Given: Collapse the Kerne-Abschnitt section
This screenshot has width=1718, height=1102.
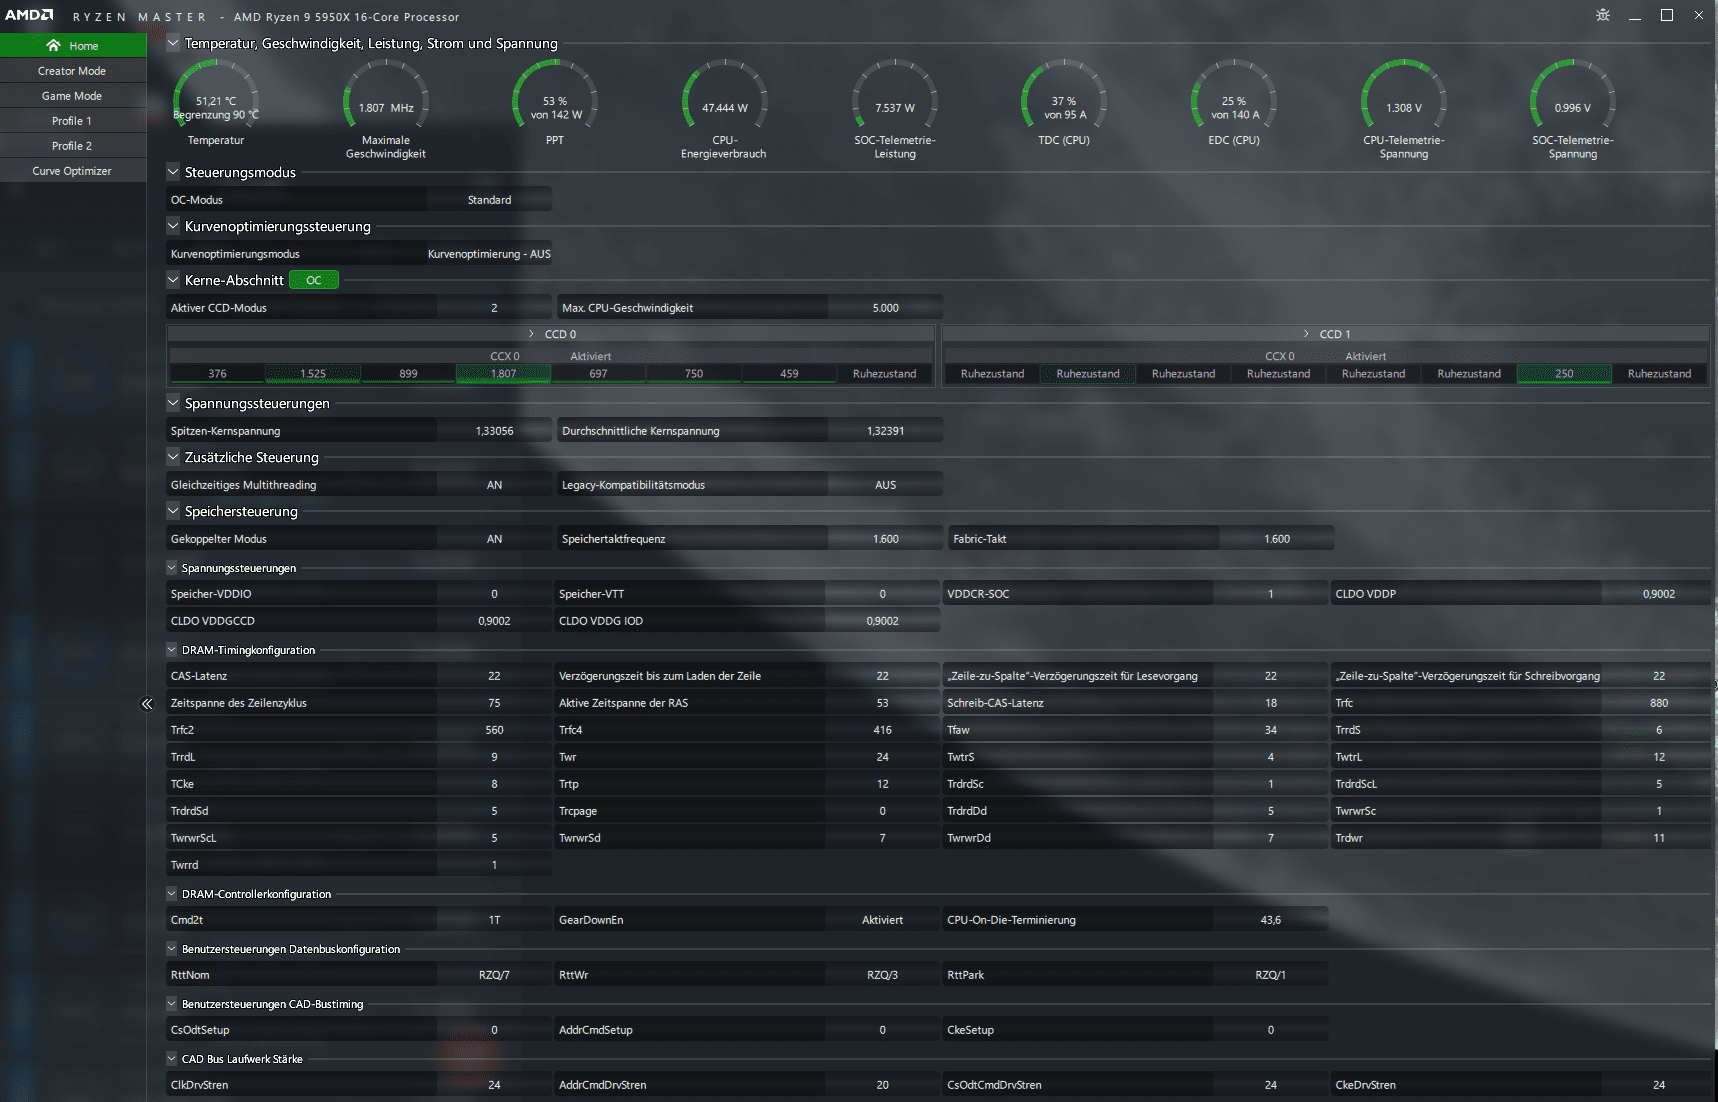Looking at the screenshot, I should [173, 280].
